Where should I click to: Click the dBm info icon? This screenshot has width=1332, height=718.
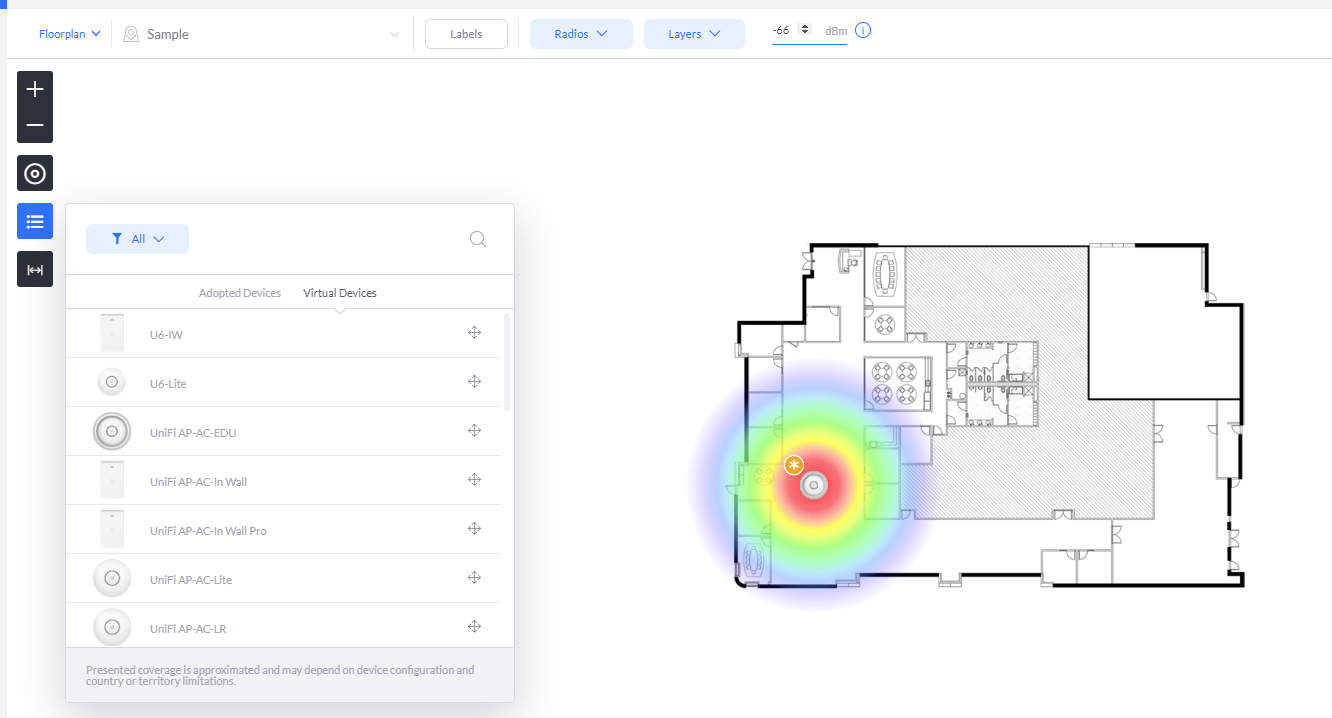863,31
